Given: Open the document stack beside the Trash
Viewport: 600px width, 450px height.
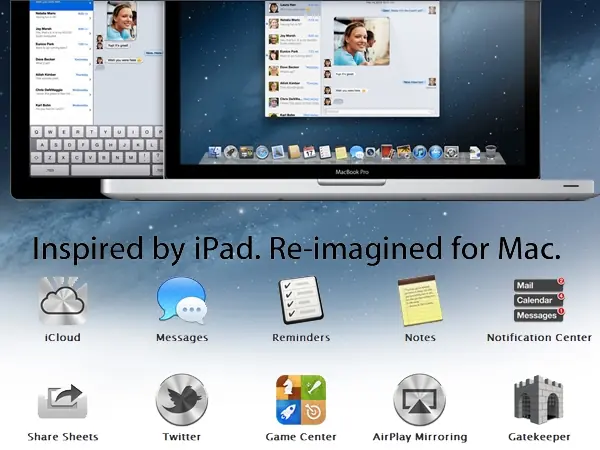Looking at the screenshot, I should (474, 153).
